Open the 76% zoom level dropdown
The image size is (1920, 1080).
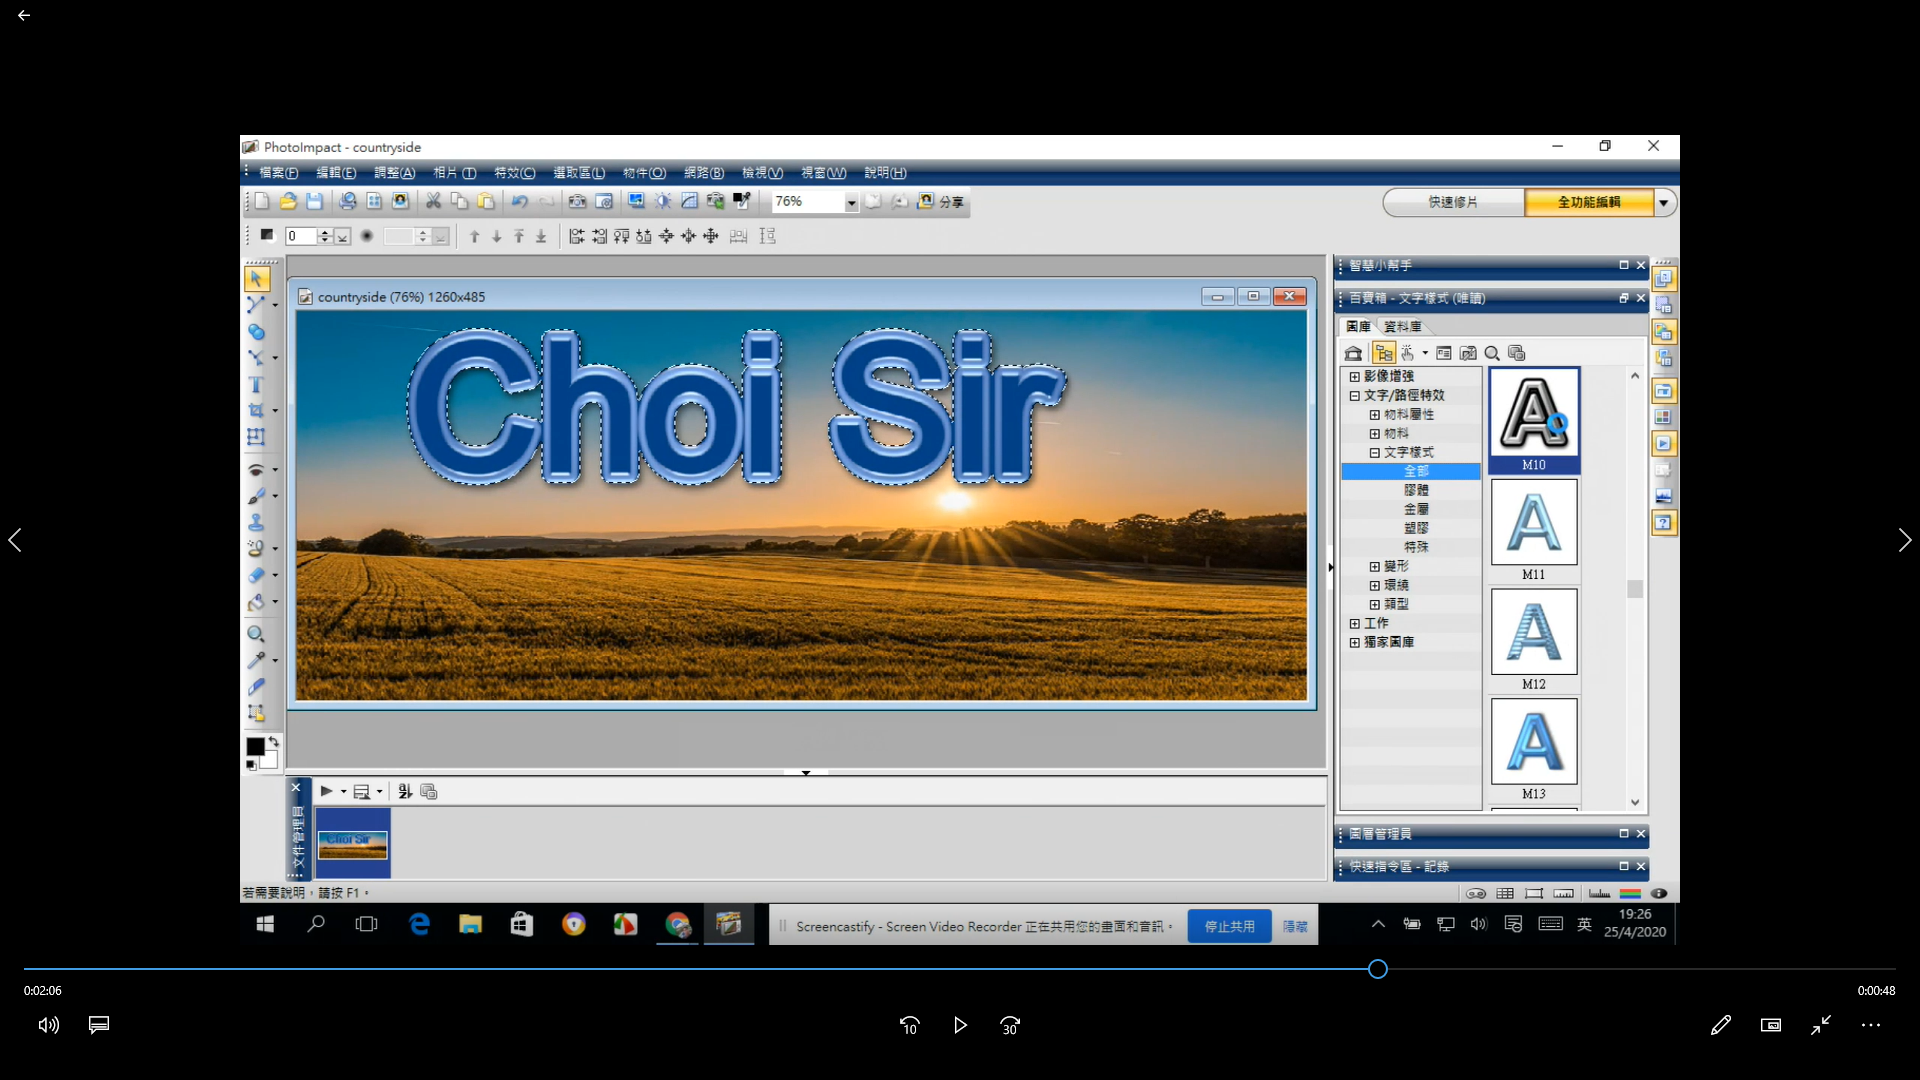pos(851,203)
